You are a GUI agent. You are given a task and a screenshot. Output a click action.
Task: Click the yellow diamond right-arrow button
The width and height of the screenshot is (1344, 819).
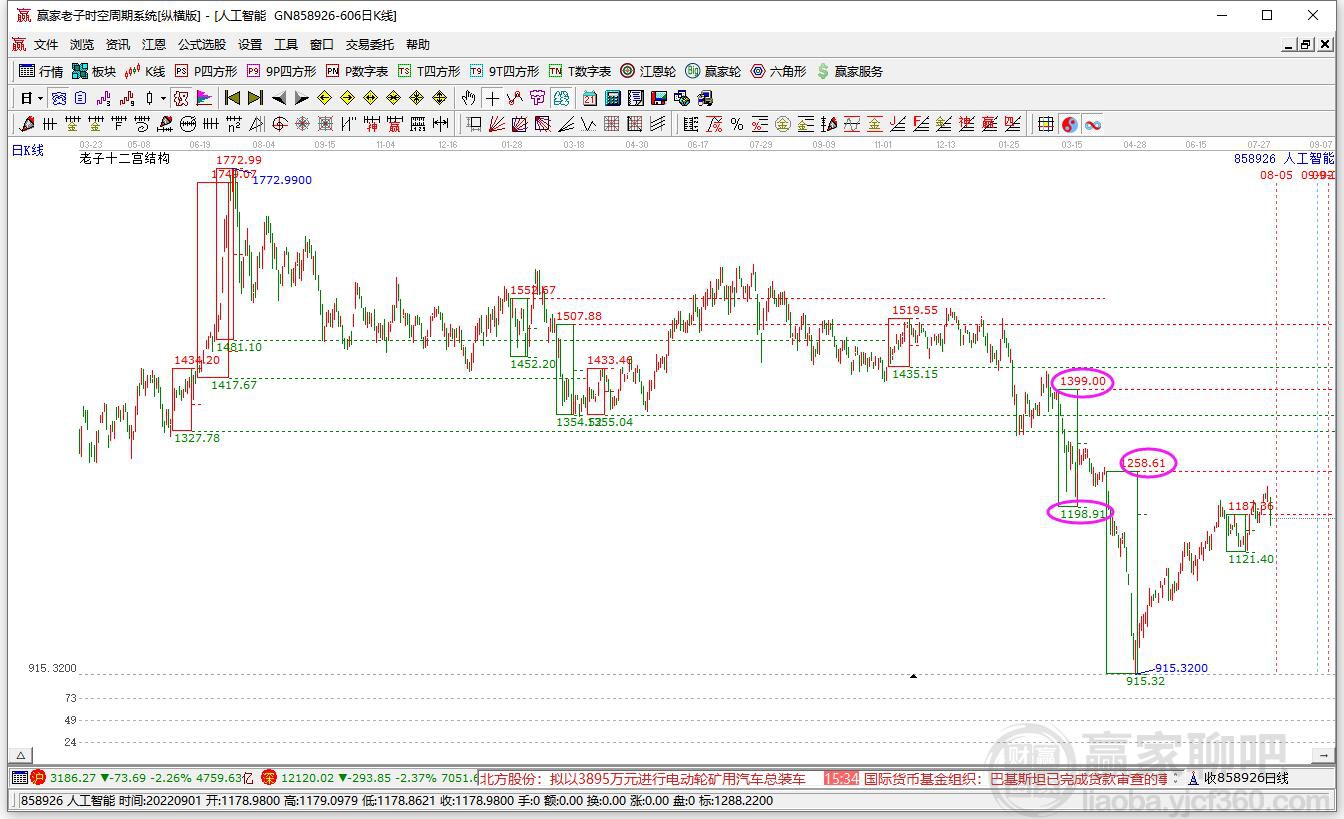pyautogui.click(x=347, y=98)
